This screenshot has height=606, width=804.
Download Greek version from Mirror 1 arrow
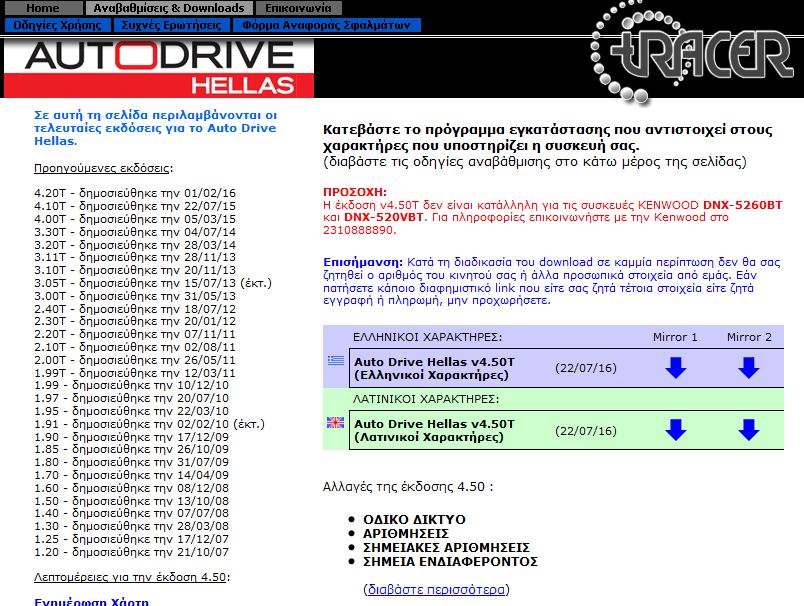click(675, 368)
